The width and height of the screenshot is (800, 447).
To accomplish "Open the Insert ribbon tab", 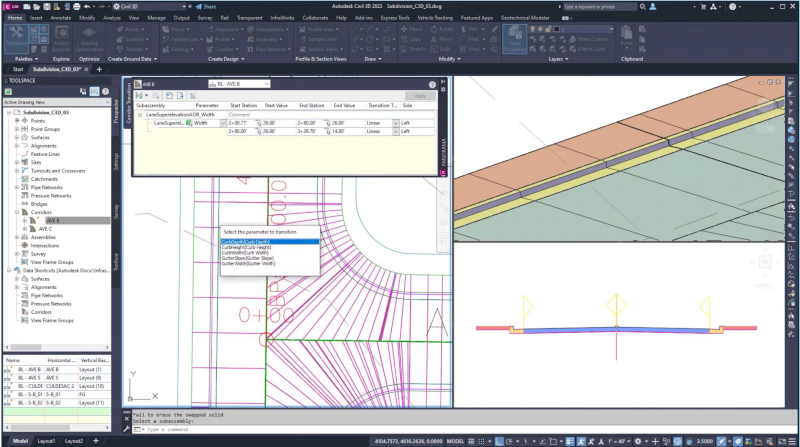I will click(36, 17).
